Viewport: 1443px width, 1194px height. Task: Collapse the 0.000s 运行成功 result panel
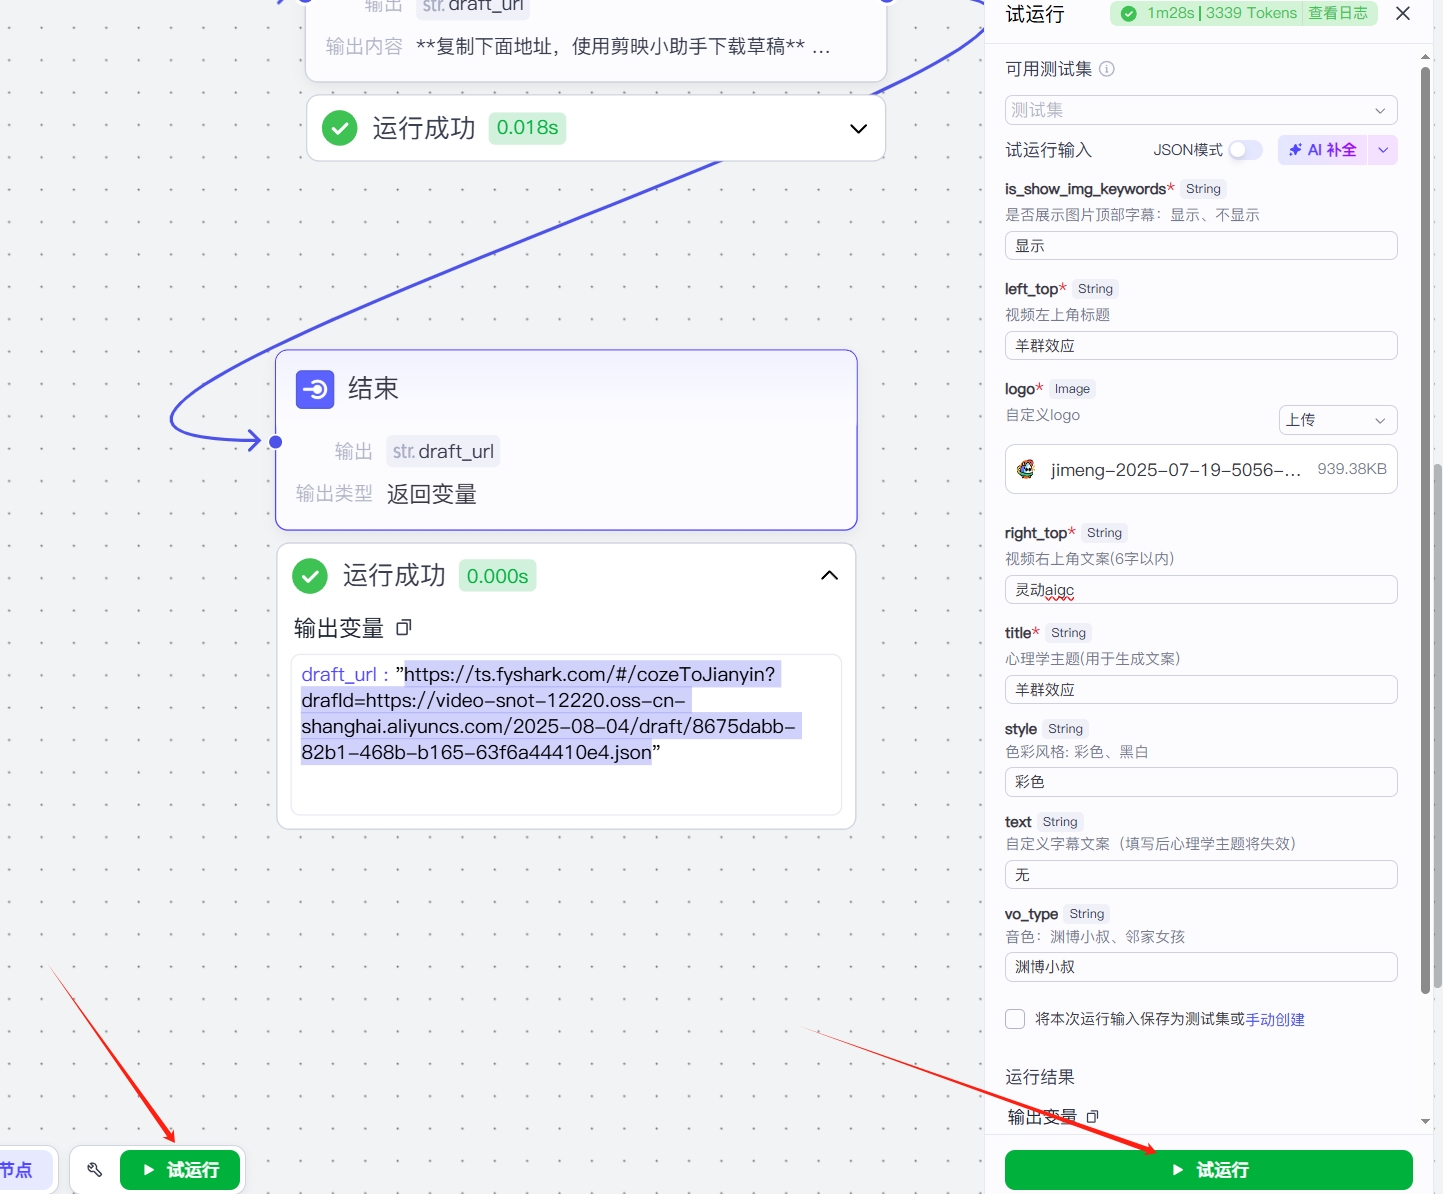(x=829, y=576)
